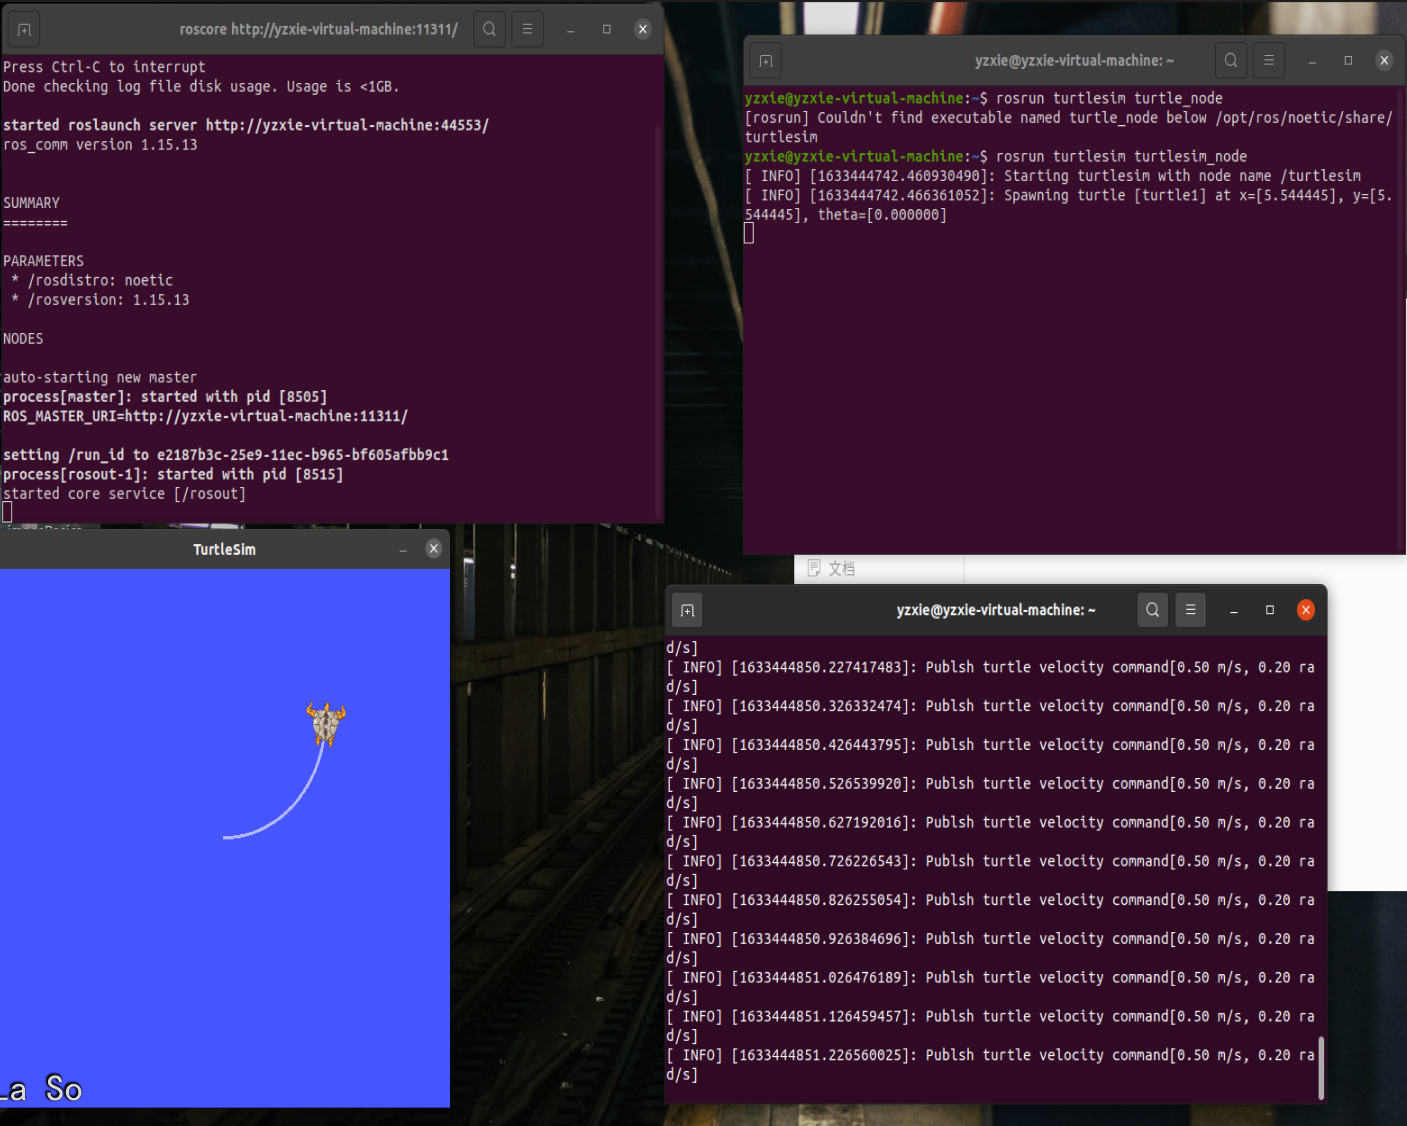Click 'process[master]: started with pid [8505]'
The image size is (1407, 1126).
(165, 397)
